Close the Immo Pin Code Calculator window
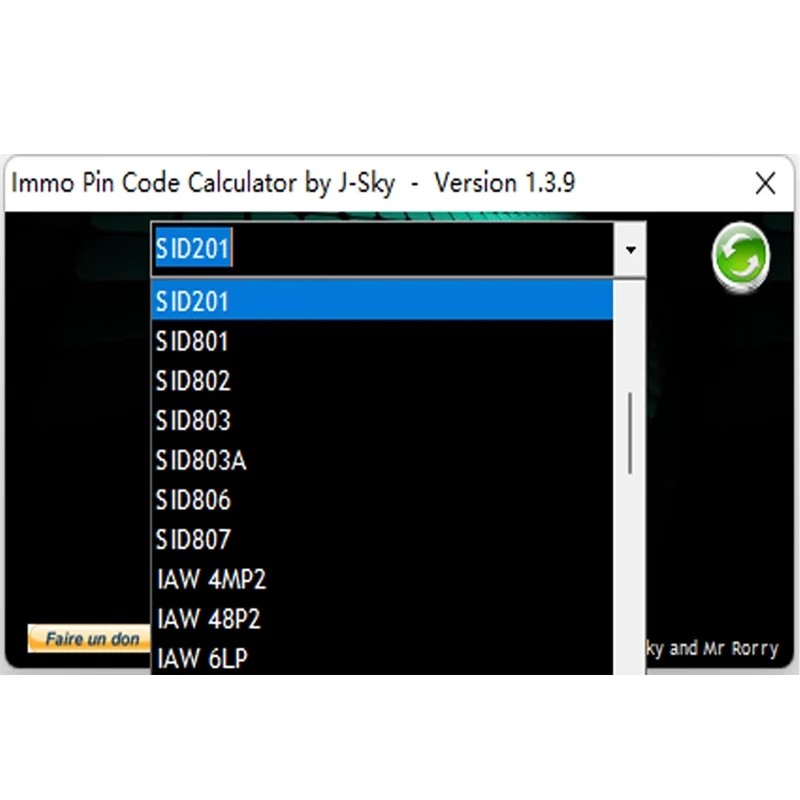Viewport: 800px width, 800px height. [x=765, y=183]
